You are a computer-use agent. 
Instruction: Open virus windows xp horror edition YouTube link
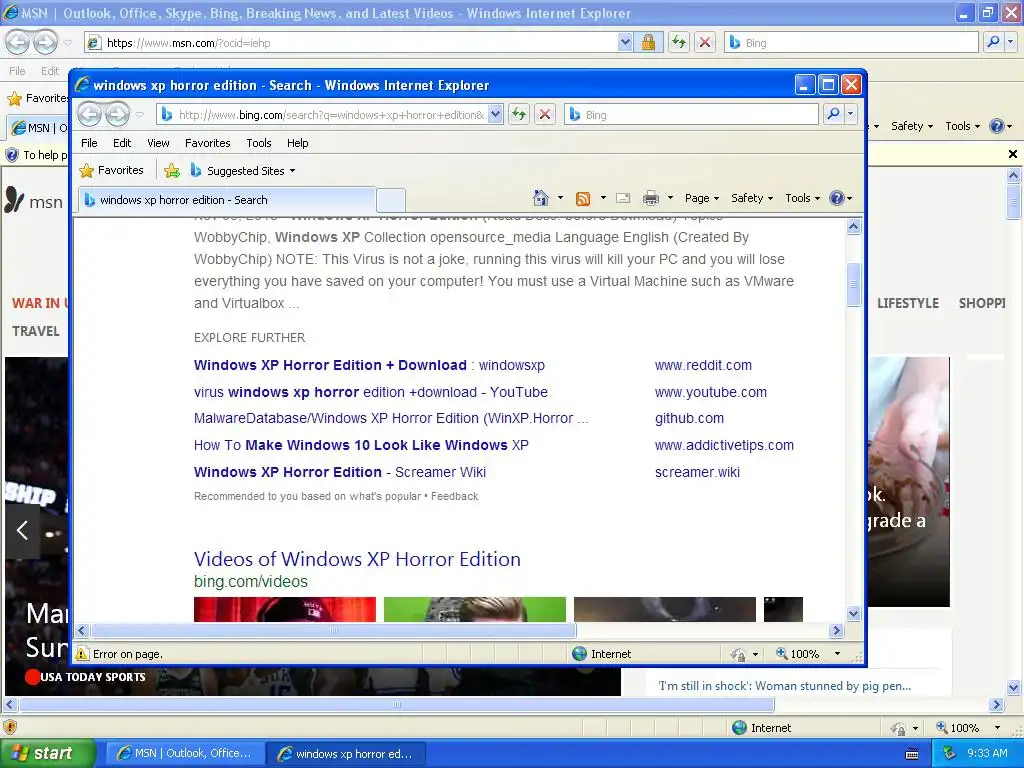pyautogui.click(x=370, y=392)
